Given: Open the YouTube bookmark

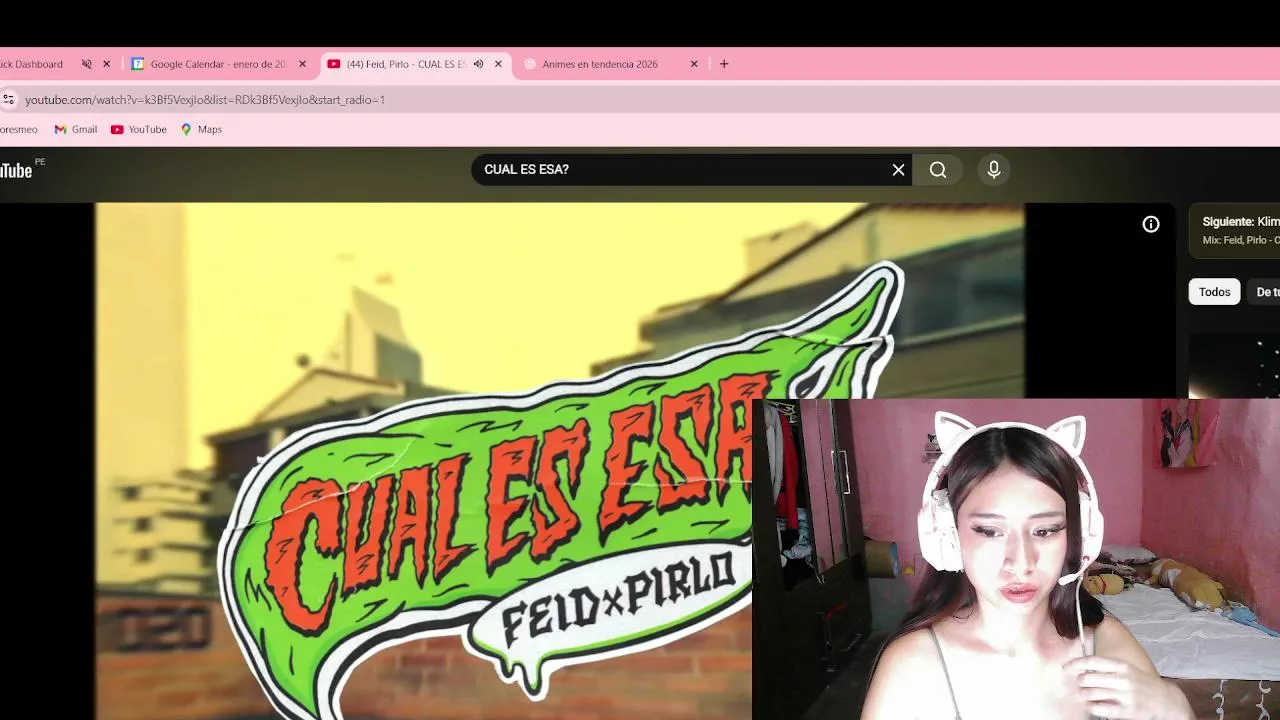Looking at the screenshot, I should point(139,129).
